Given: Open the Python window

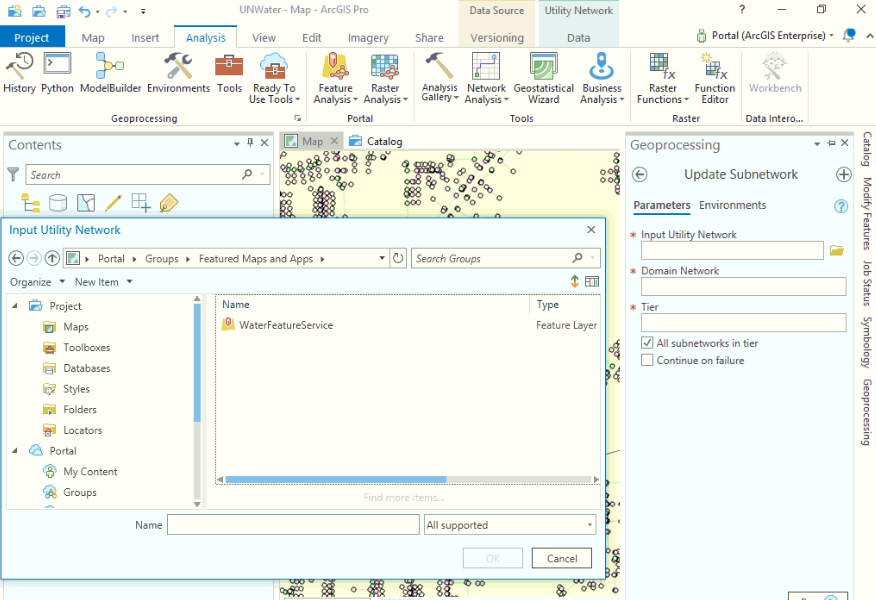Looking at the screenshot, I should coord(57,73).
